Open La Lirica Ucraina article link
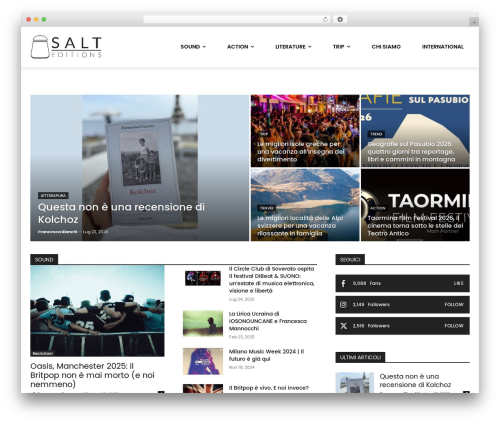This screenshot has width=500, height=423. click(268, 321)
